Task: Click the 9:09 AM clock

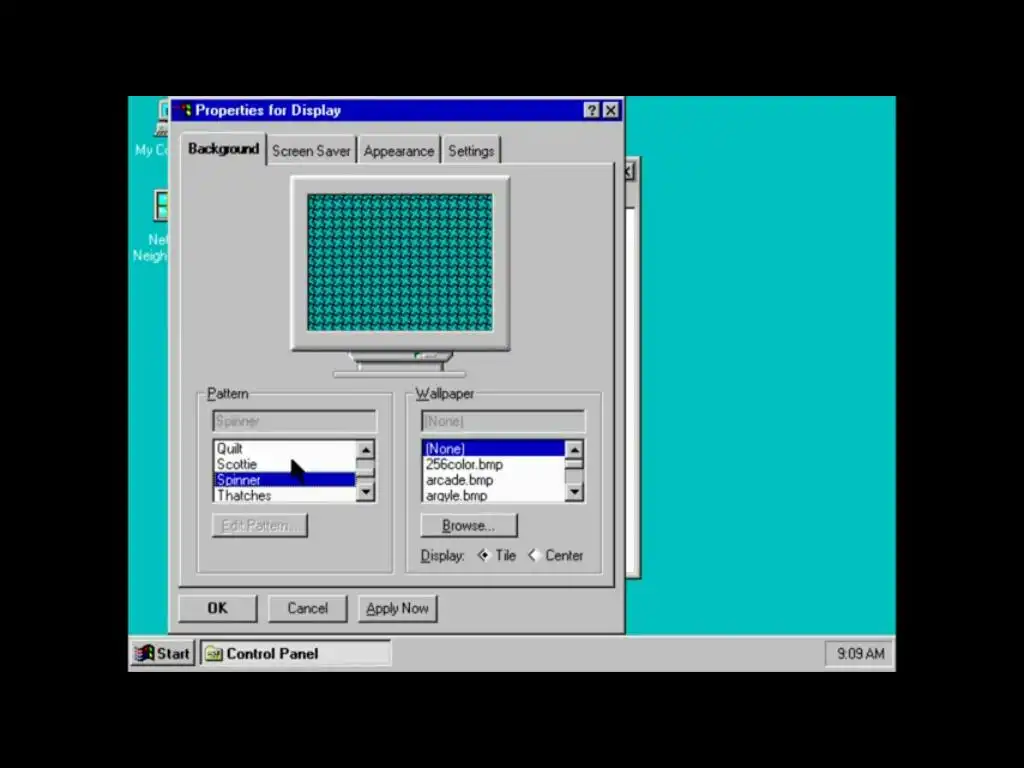Action: (860, 653)
